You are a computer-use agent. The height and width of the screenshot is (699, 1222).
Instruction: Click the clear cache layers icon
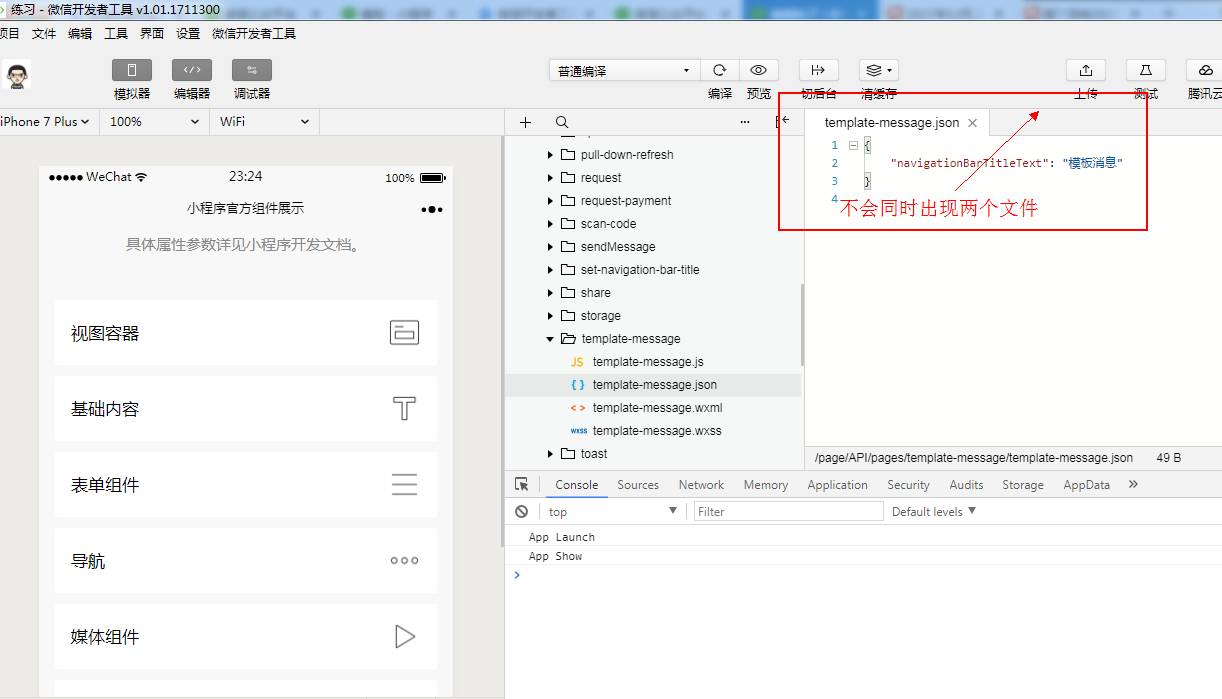coord(879,70)
